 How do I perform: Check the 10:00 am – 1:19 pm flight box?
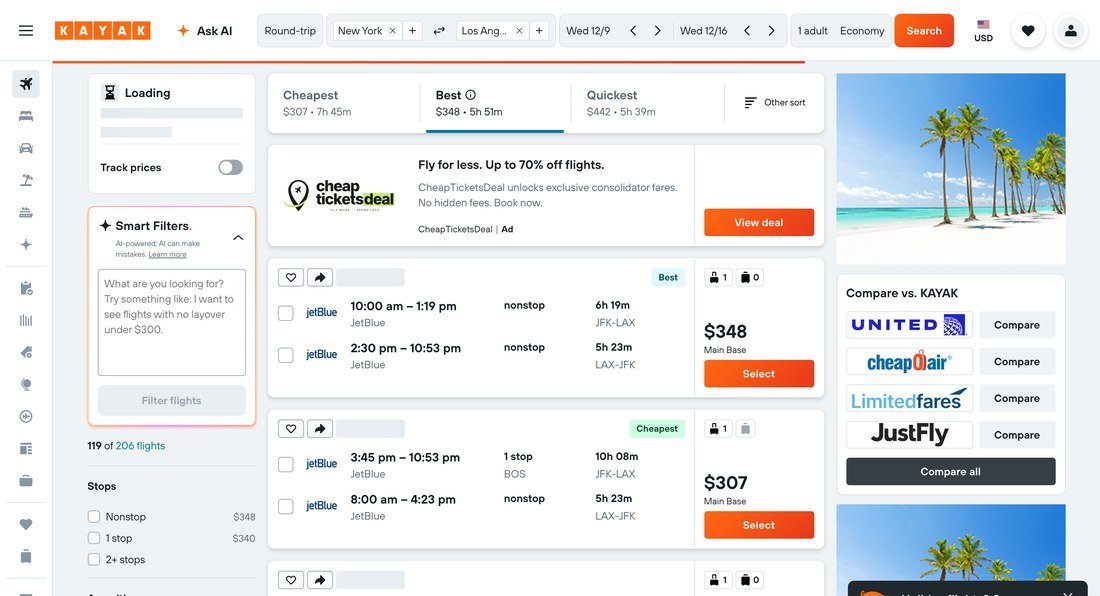point(286,313)
